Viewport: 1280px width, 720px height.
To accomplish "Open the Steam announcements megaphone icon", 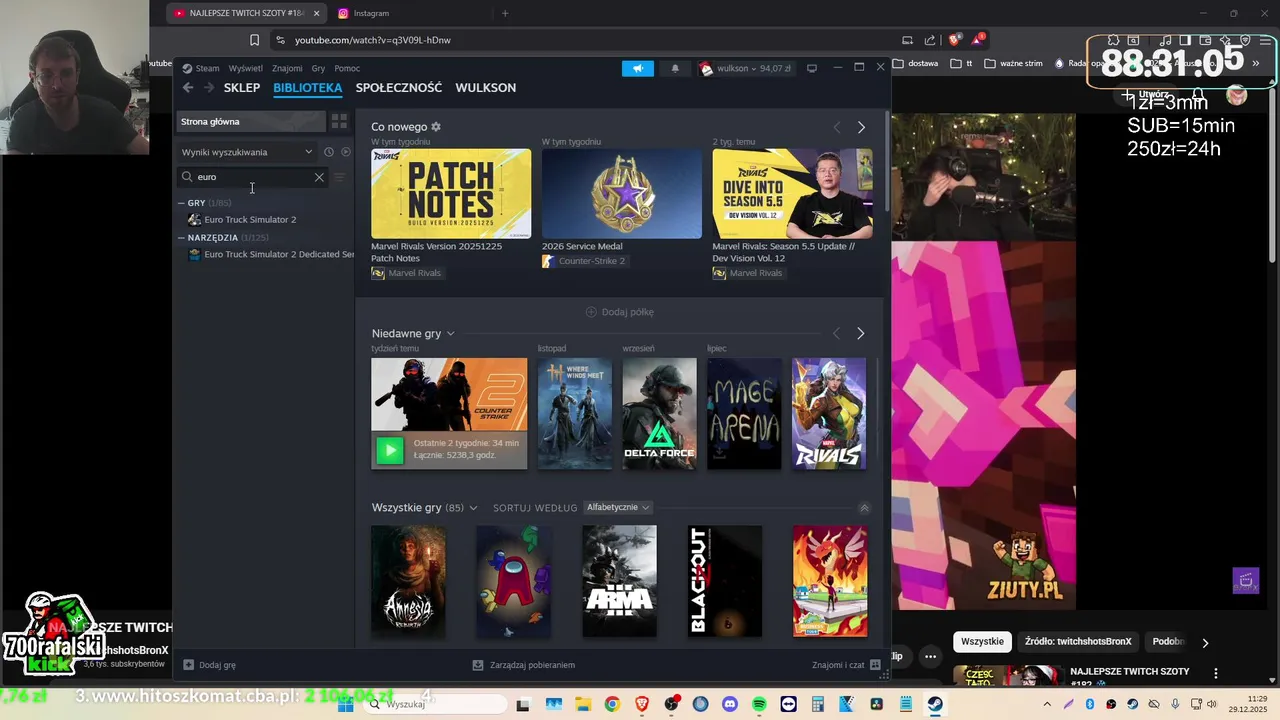I will click(x=637, y=68).
